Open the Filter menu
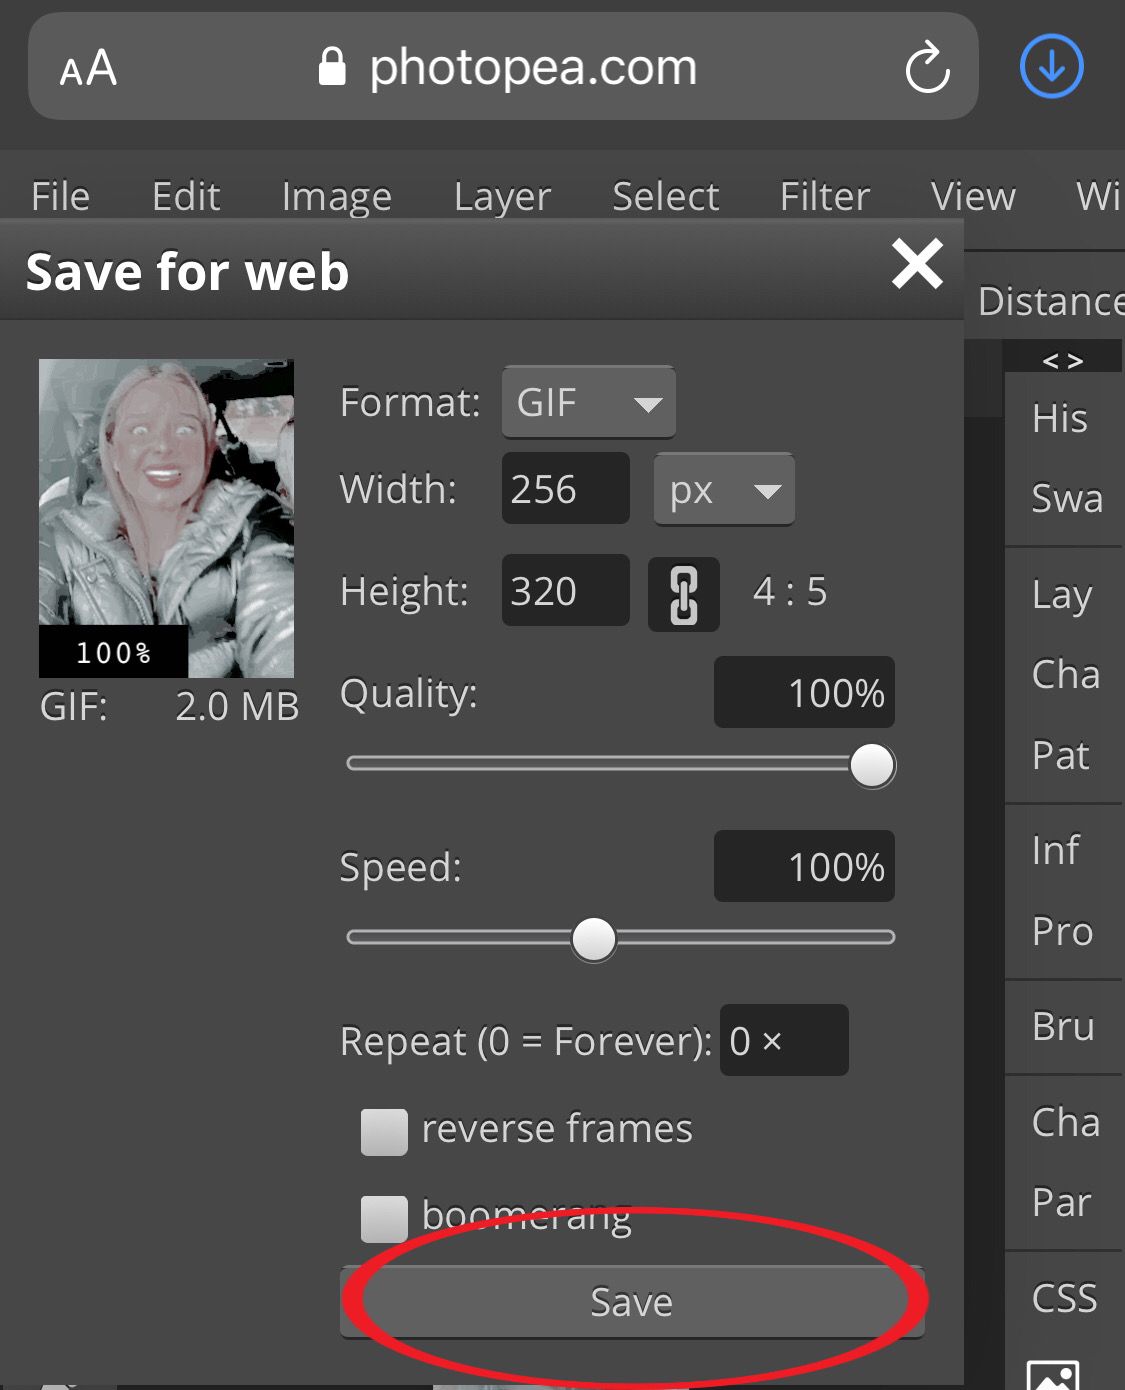The width and height of the screenshot is (1125, 1390). (x=824, y=196)
